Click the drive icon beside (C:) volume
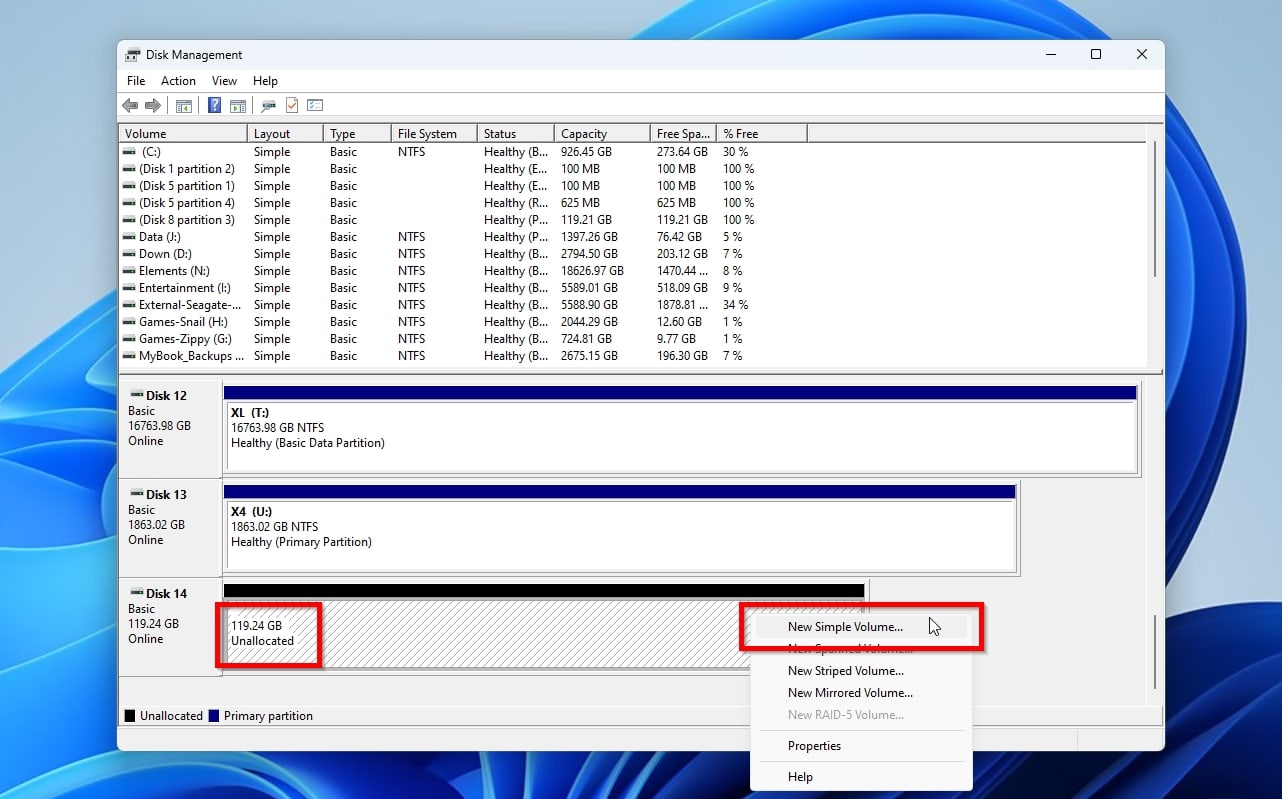 (x=130, y=152)
